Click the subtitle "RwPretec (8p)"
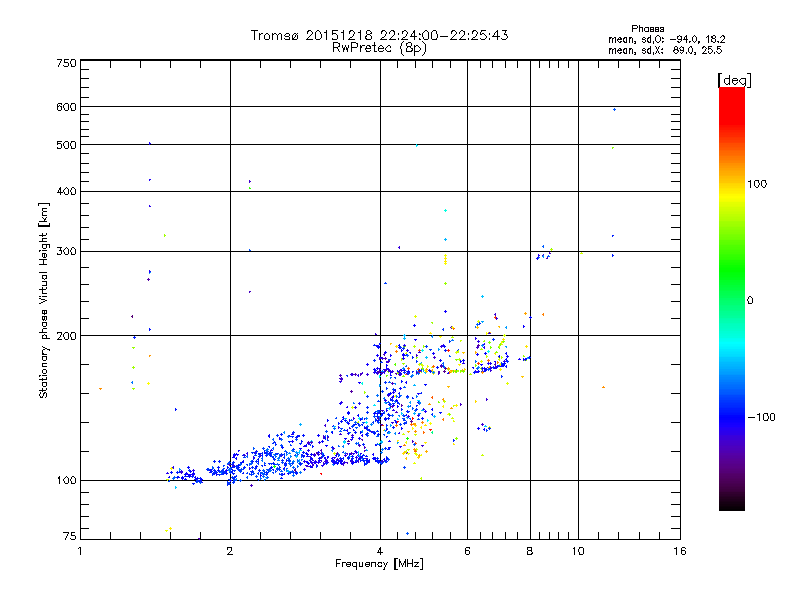Screen dimensions: 800x600 tap(379, 48)
